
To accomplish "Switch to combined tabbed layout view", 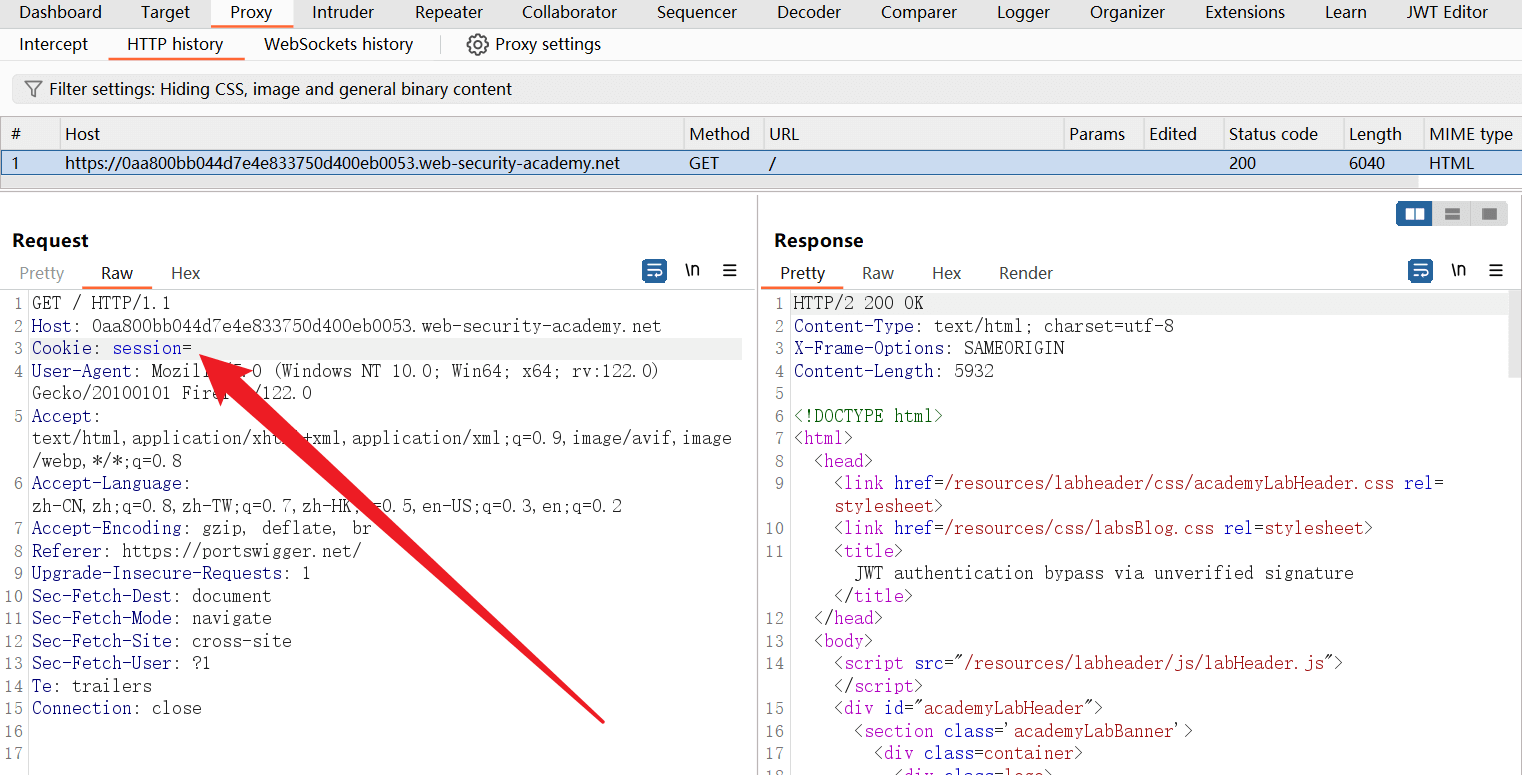I will pos(1489,214).
